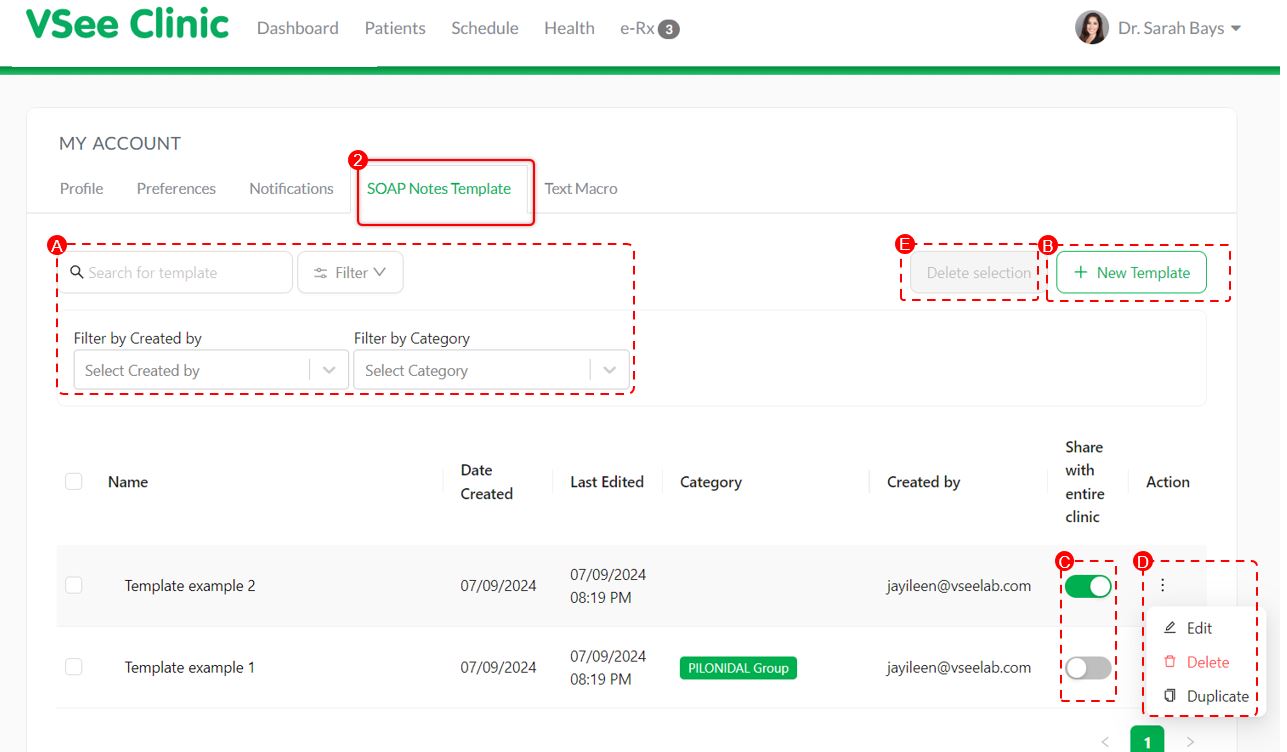Click the Last Edited column header
Screen dimensions: 1287x752
coord(607,481)
